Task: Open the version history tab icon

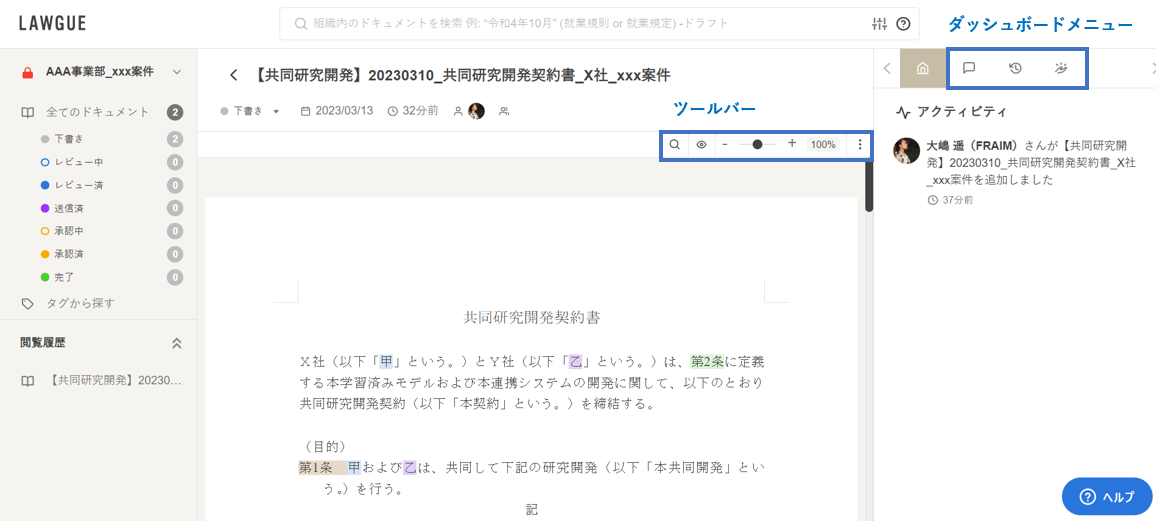Action: click(1015, 69)
